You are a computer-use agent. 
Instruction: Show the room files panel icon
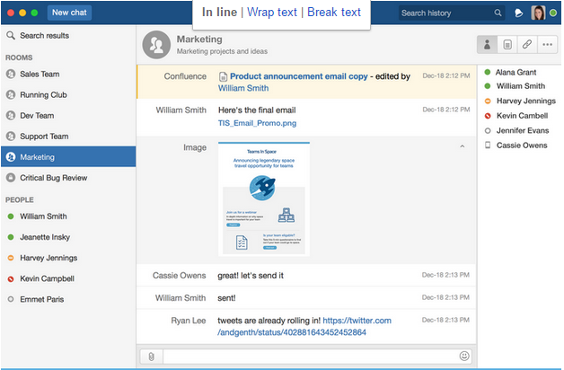(x=507, y=45)
